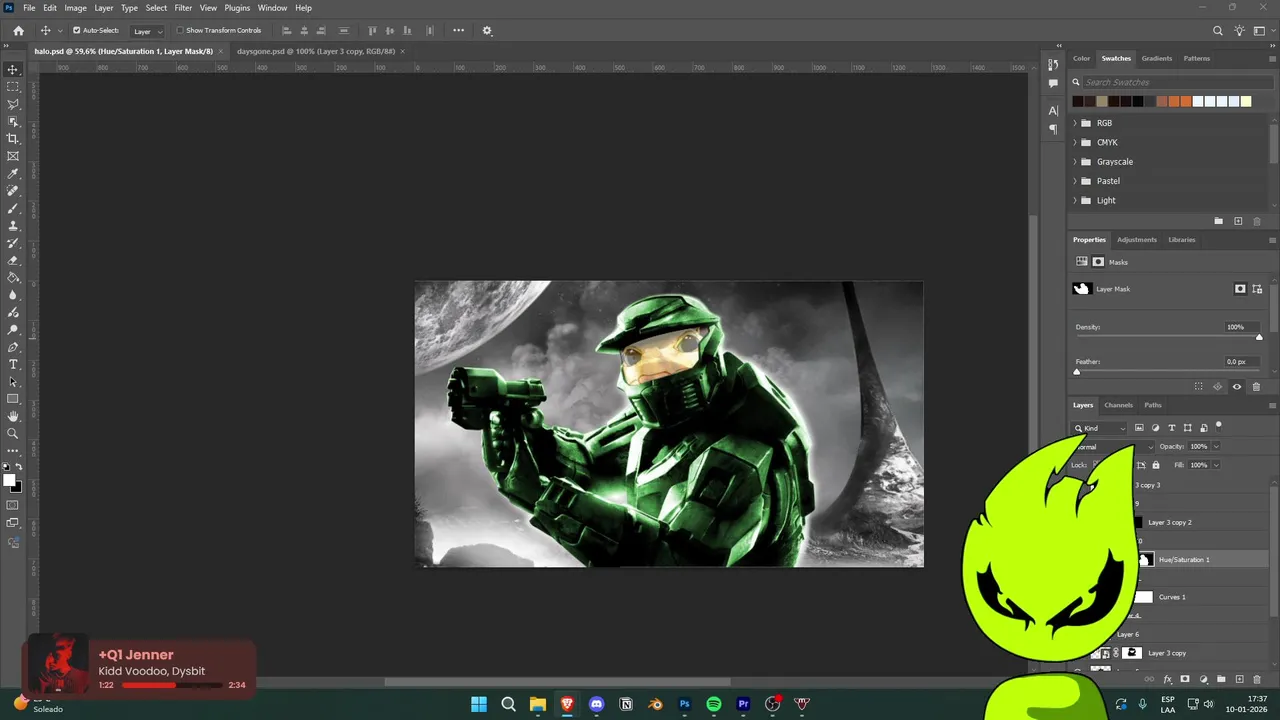Open the Auto-Select Layer dropdown
The image size is (1280, 720).
click(148, 31)
